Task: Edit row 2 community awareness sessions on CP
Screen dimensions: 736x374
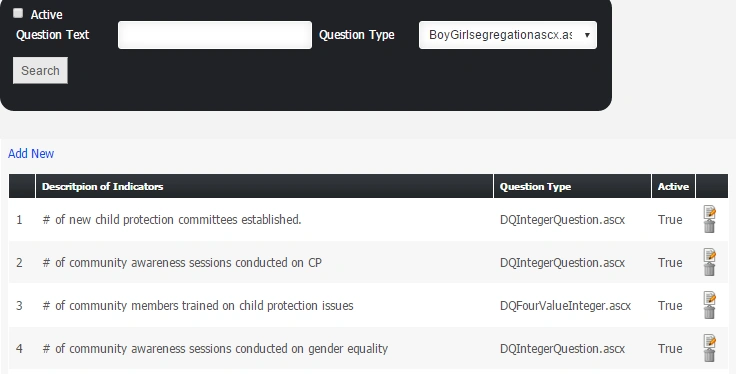Action: pos(710,255)
